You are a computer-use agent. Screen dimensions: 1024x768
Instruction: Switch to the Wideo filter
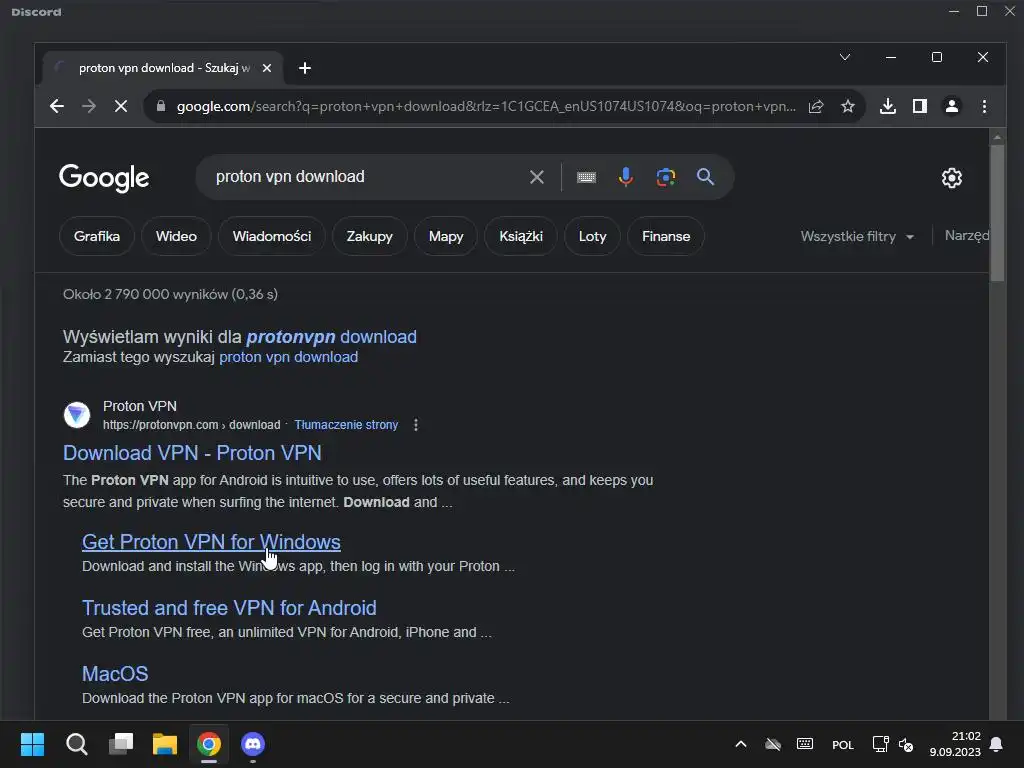pyautogui.click(x=176, y=236)
